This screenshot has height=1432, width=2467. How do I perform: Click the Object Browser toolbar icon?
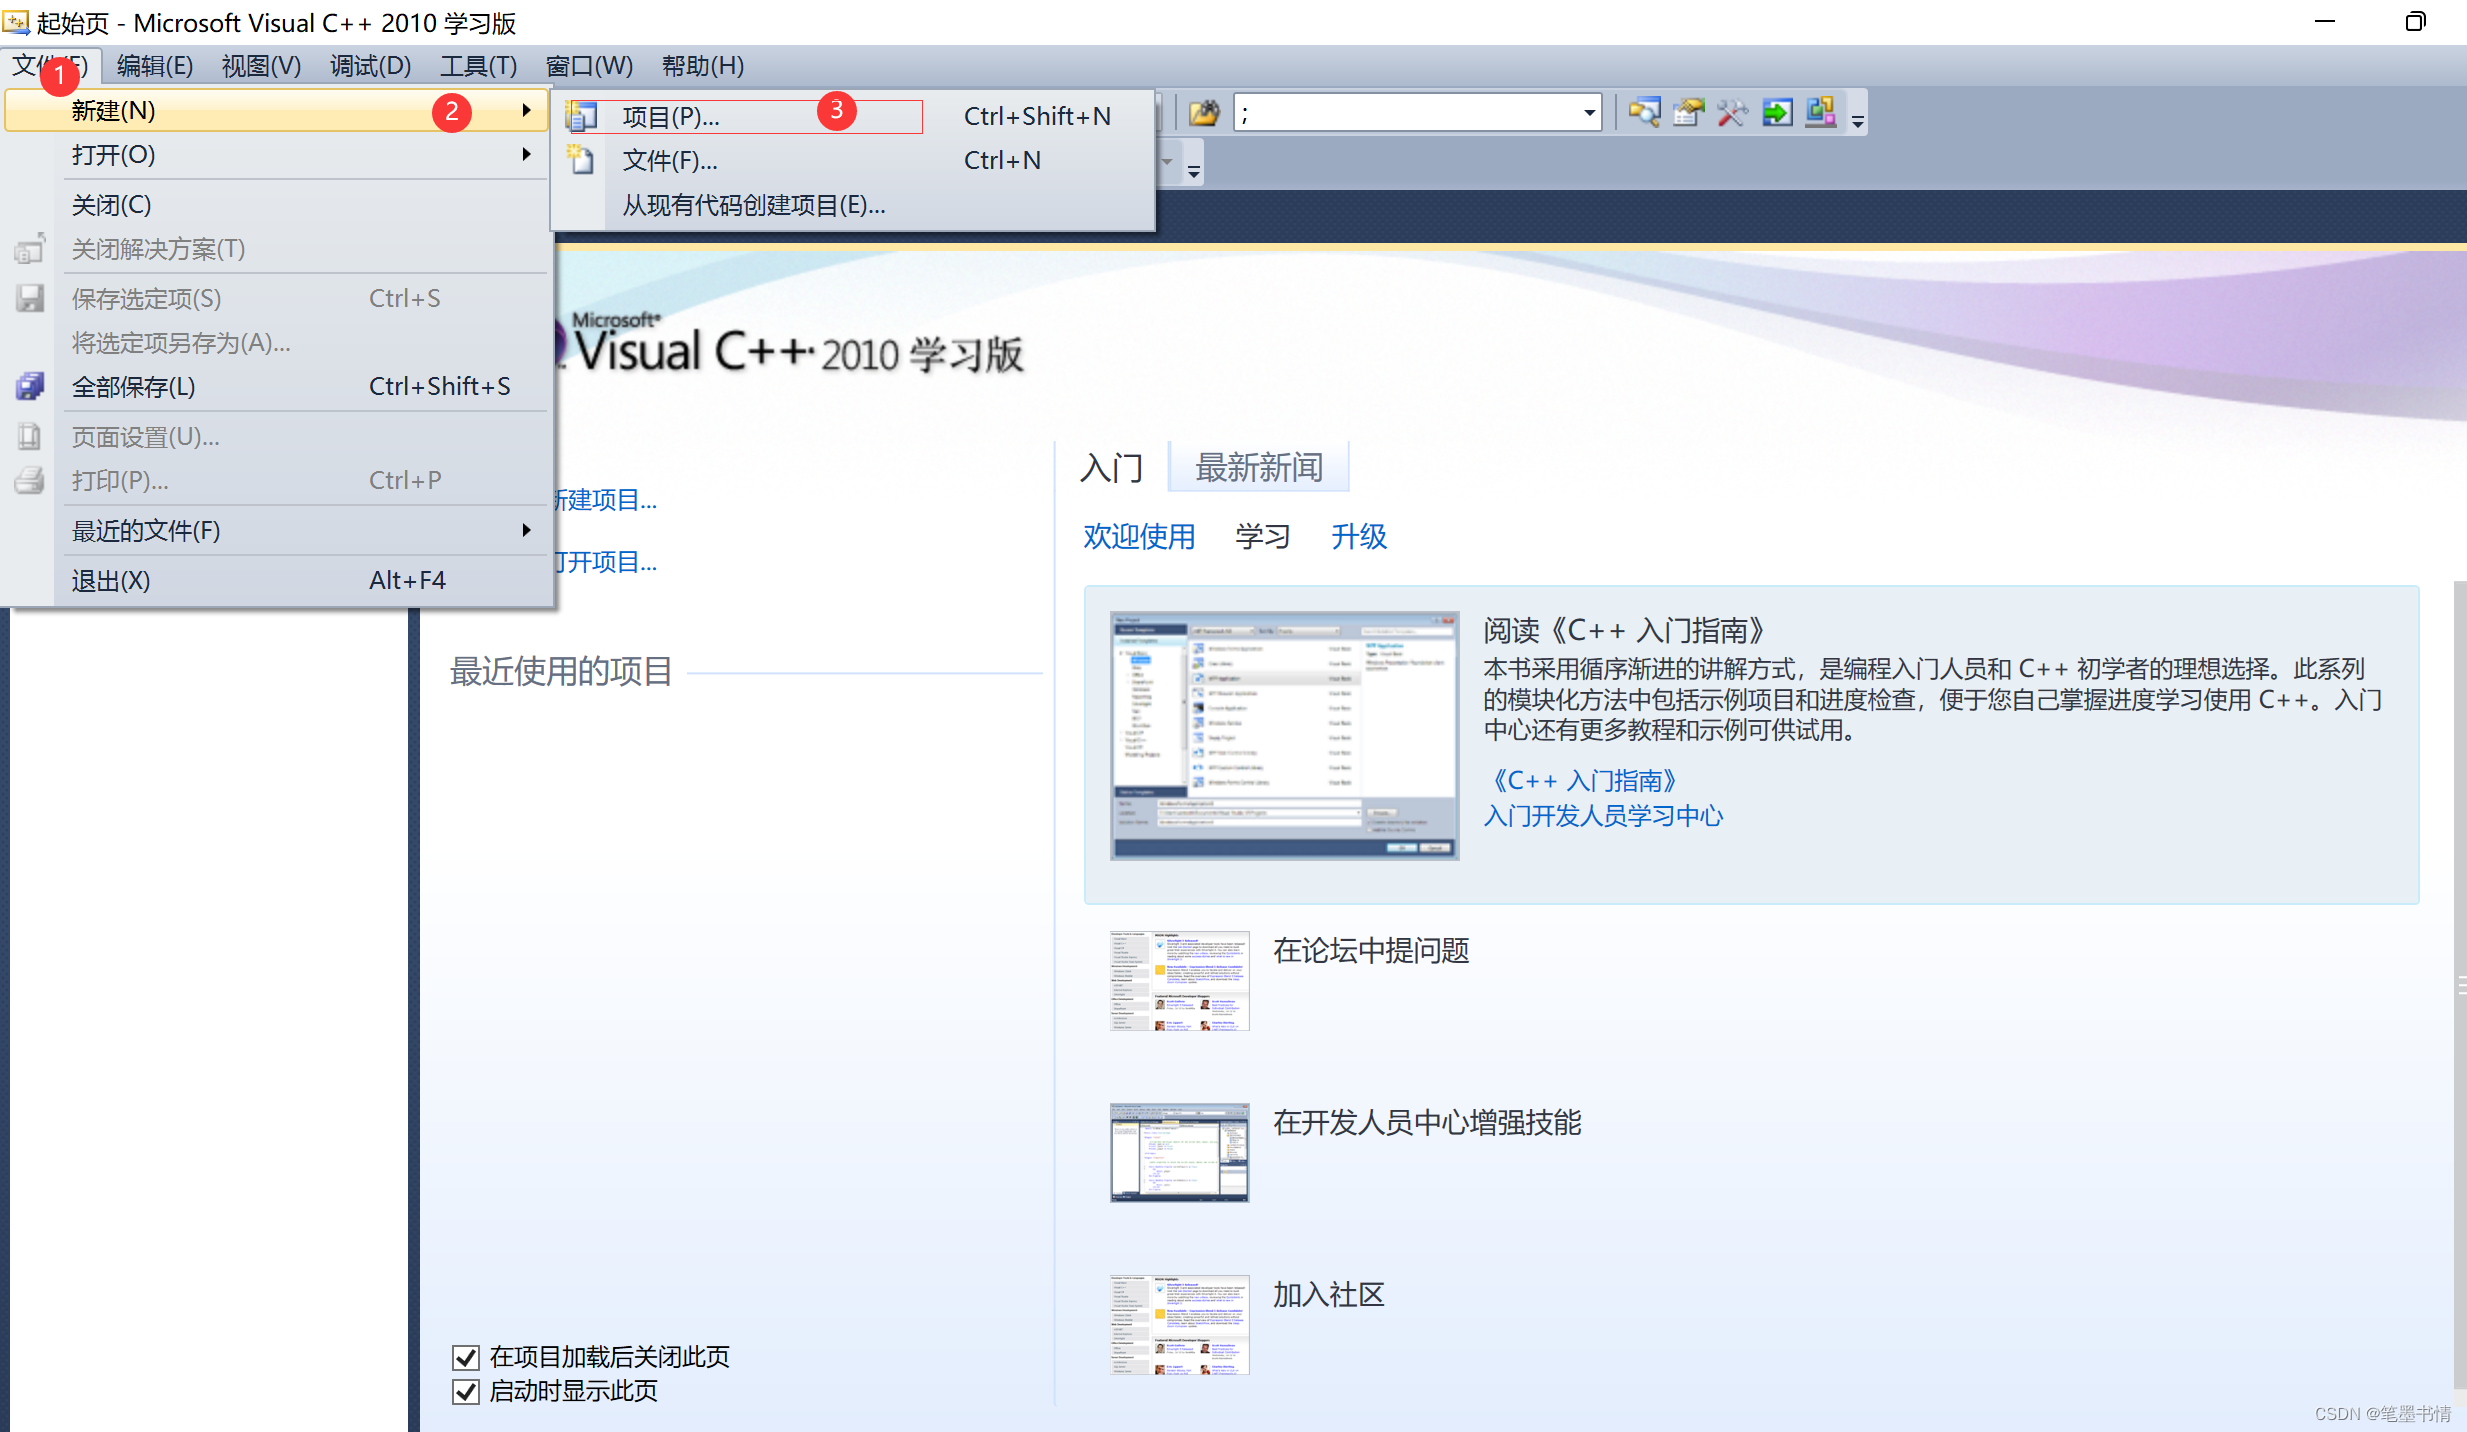click(x=1820, y=112)
